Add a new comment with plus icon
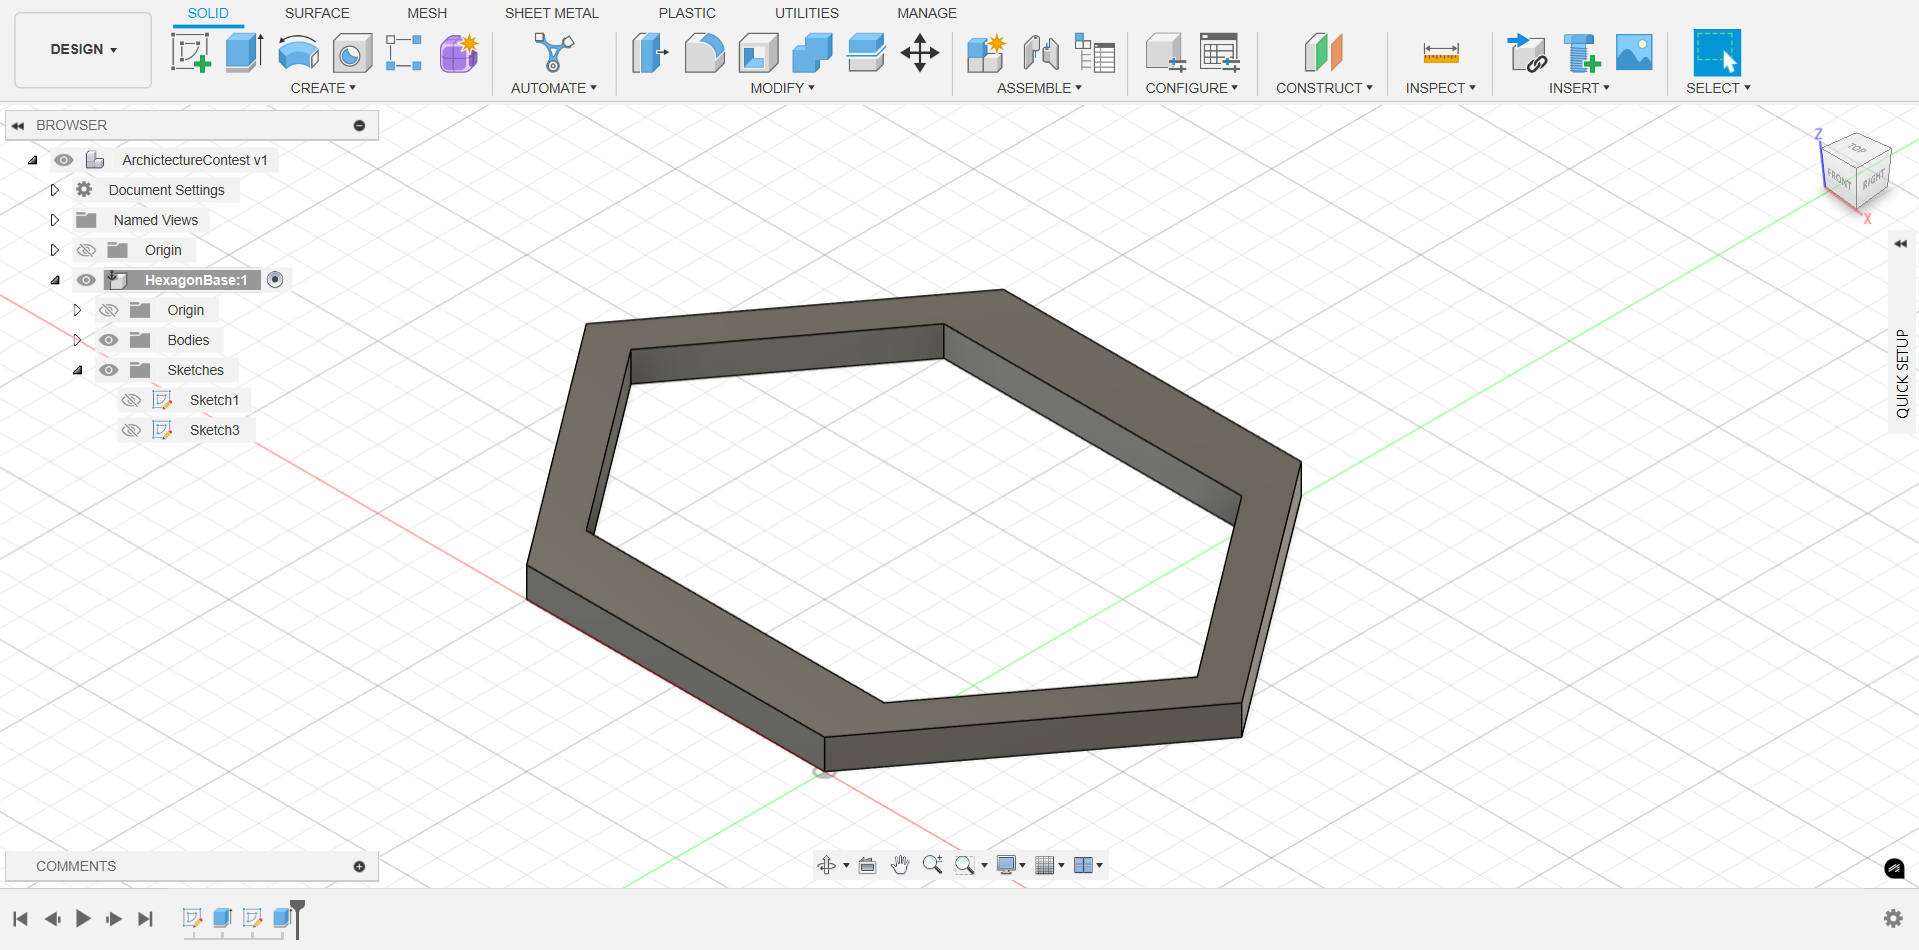Image resolution: width=1919 pixels, height=950 pixels. (359, 866)
